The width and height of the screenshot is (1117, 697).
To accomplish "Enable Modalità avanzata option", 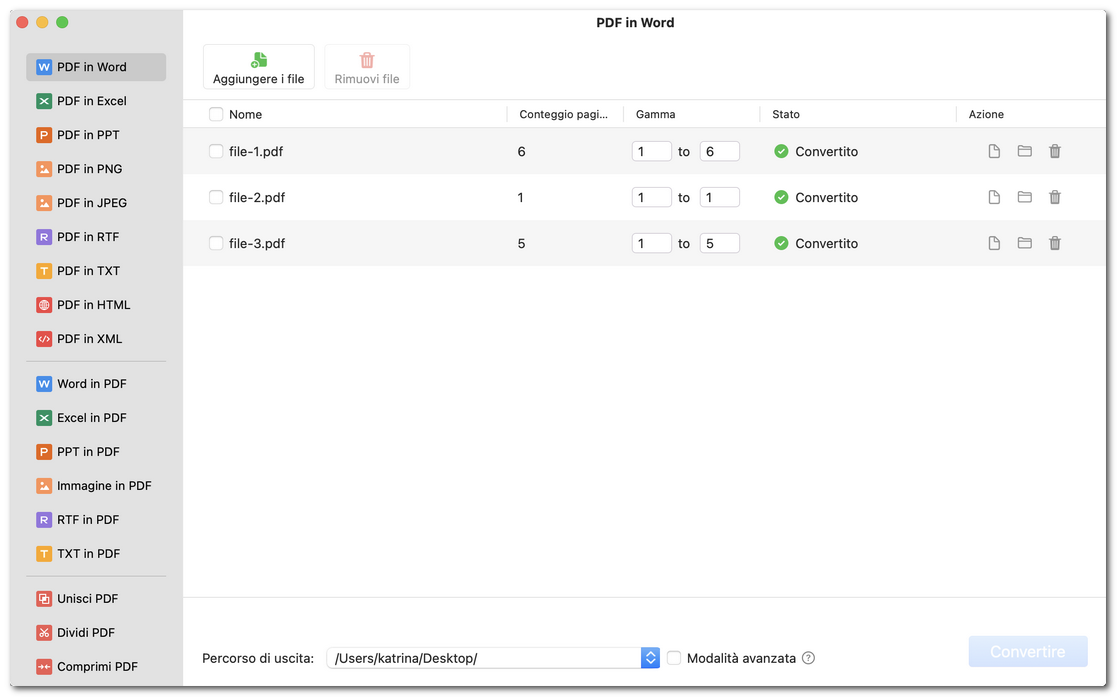I will click(x=673, y=657).
